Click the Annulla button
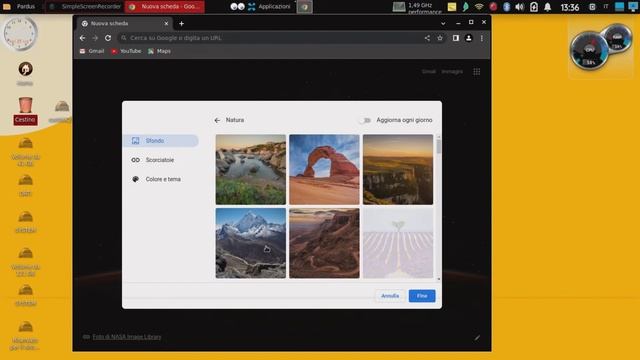This screenshot has width=640, height=360. point(390,296)
